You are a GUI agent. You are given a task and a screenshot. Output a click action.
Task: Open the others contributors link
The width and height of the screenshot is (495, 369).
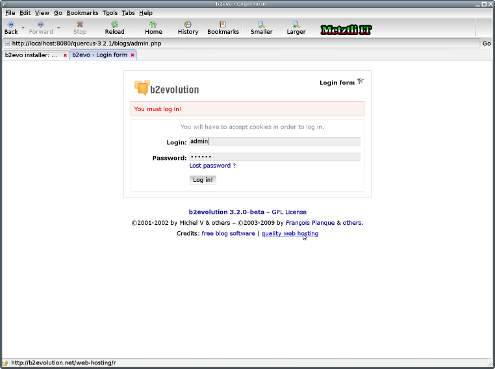point(352,223)
